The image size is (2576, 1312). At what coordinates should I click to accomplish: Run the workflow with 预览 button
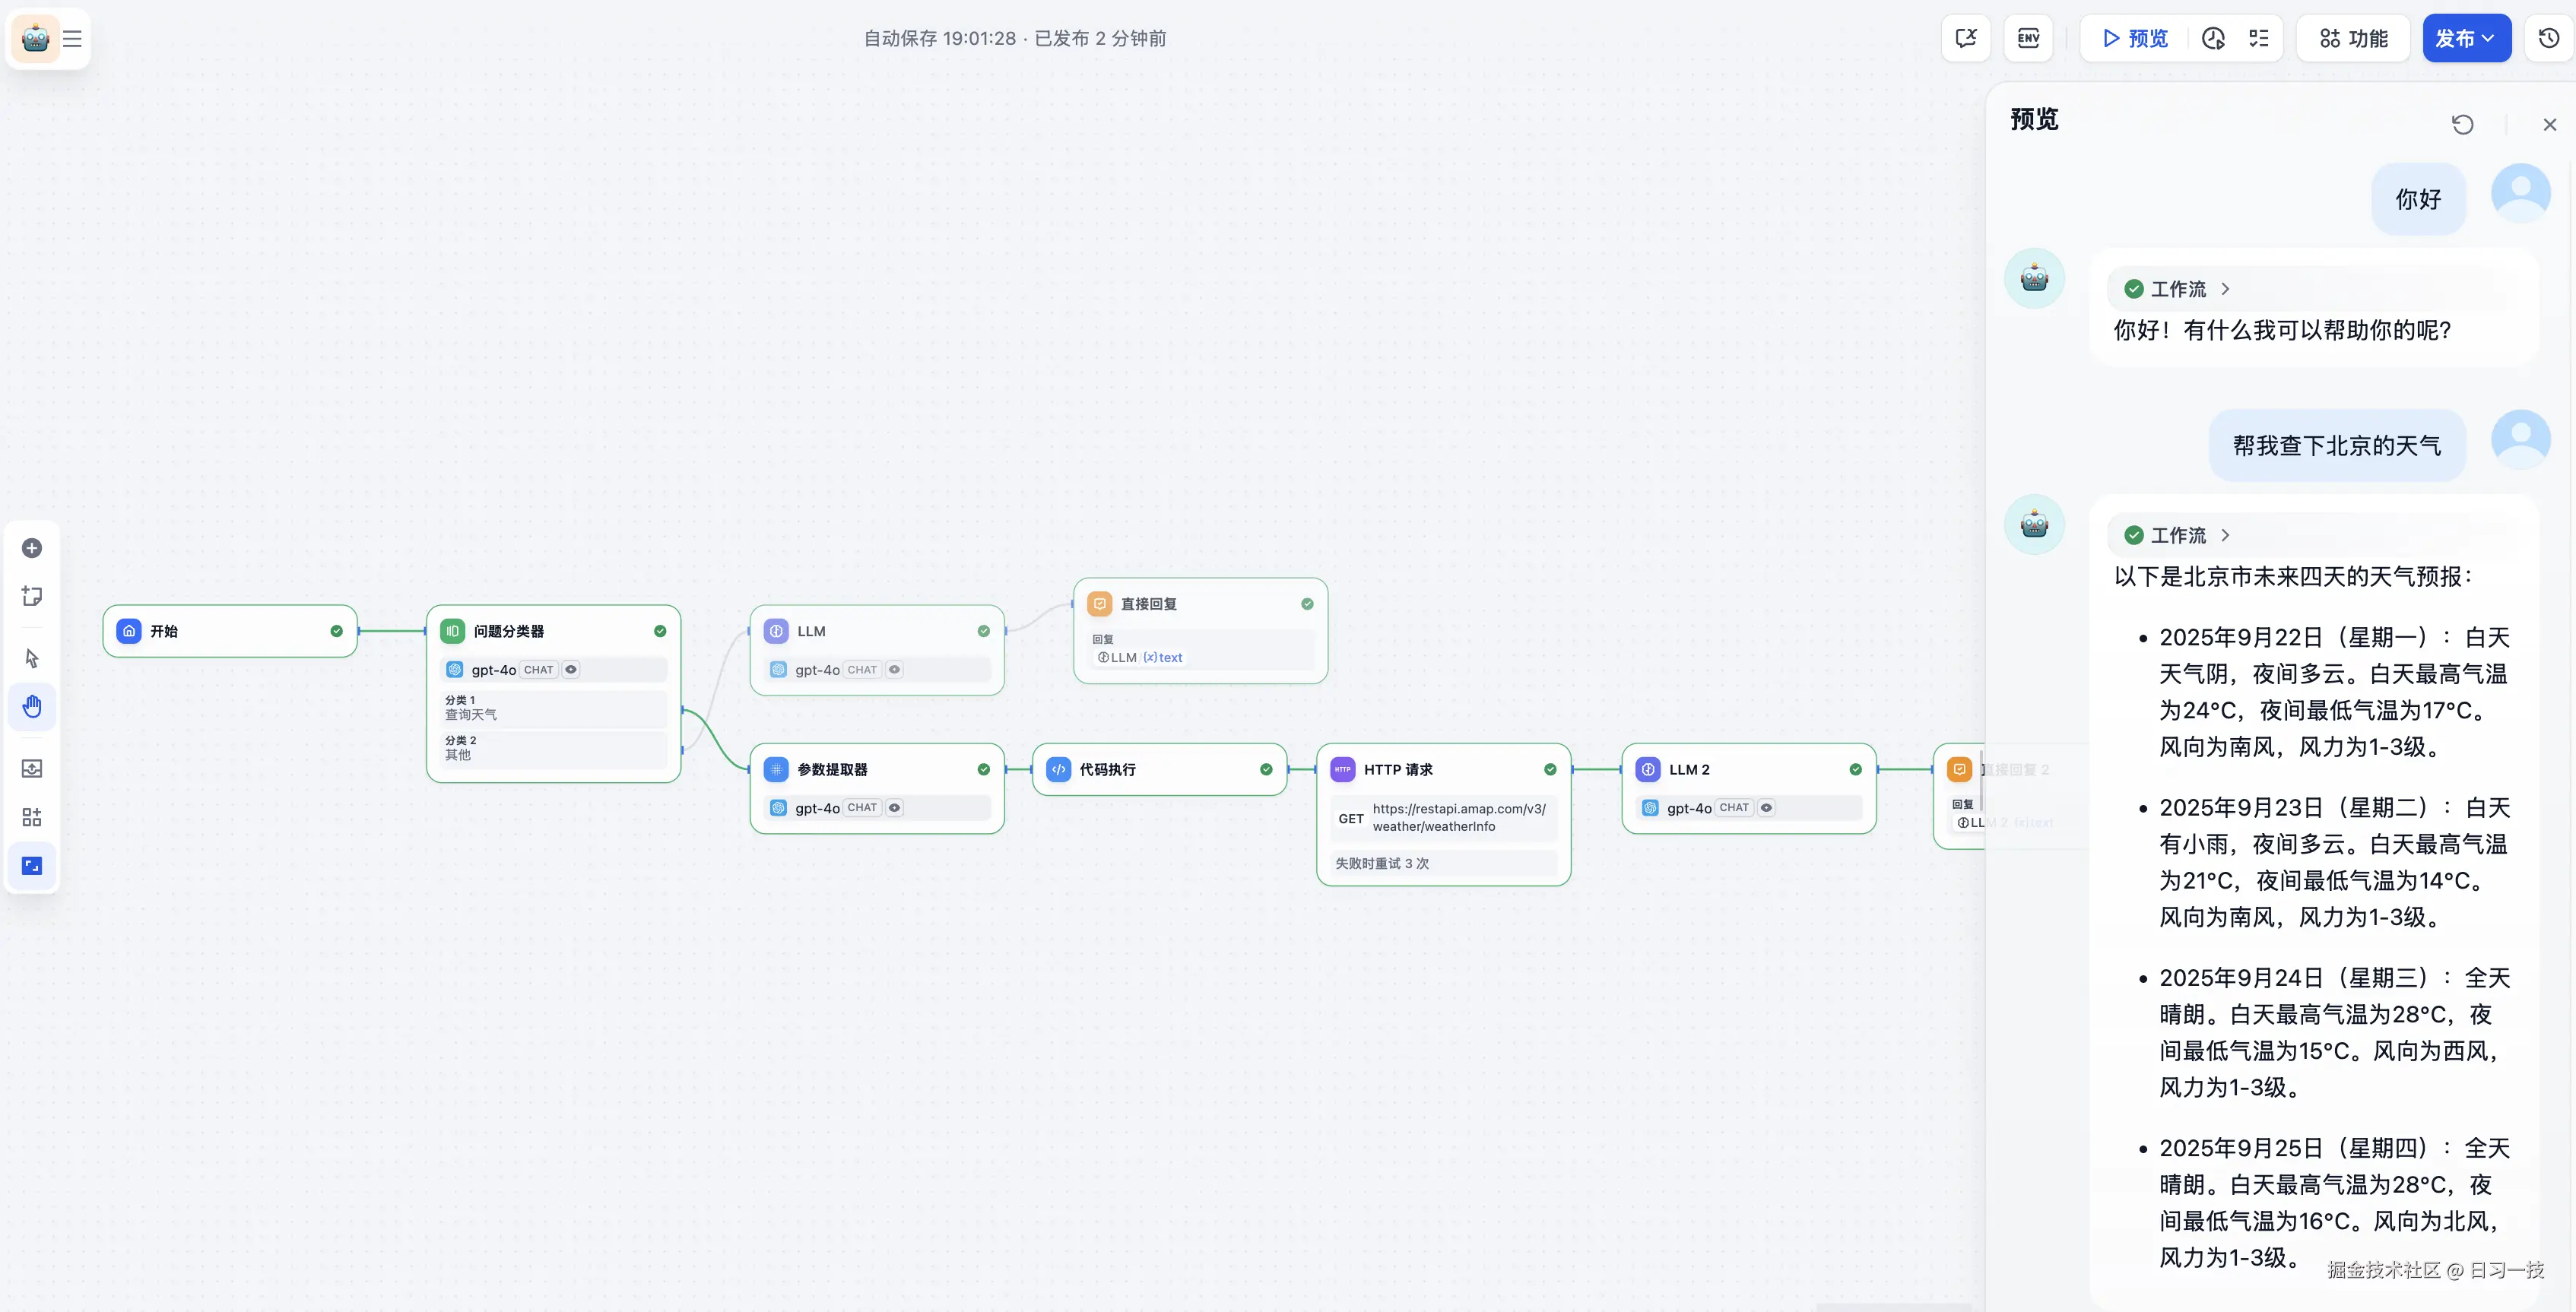click(2131, 38)
